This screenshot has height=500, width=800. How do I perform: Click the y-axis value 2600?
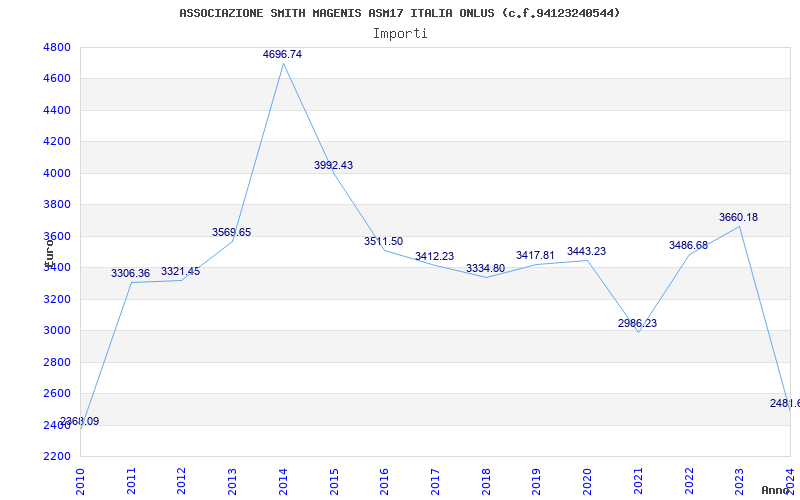tap(55, 393)
